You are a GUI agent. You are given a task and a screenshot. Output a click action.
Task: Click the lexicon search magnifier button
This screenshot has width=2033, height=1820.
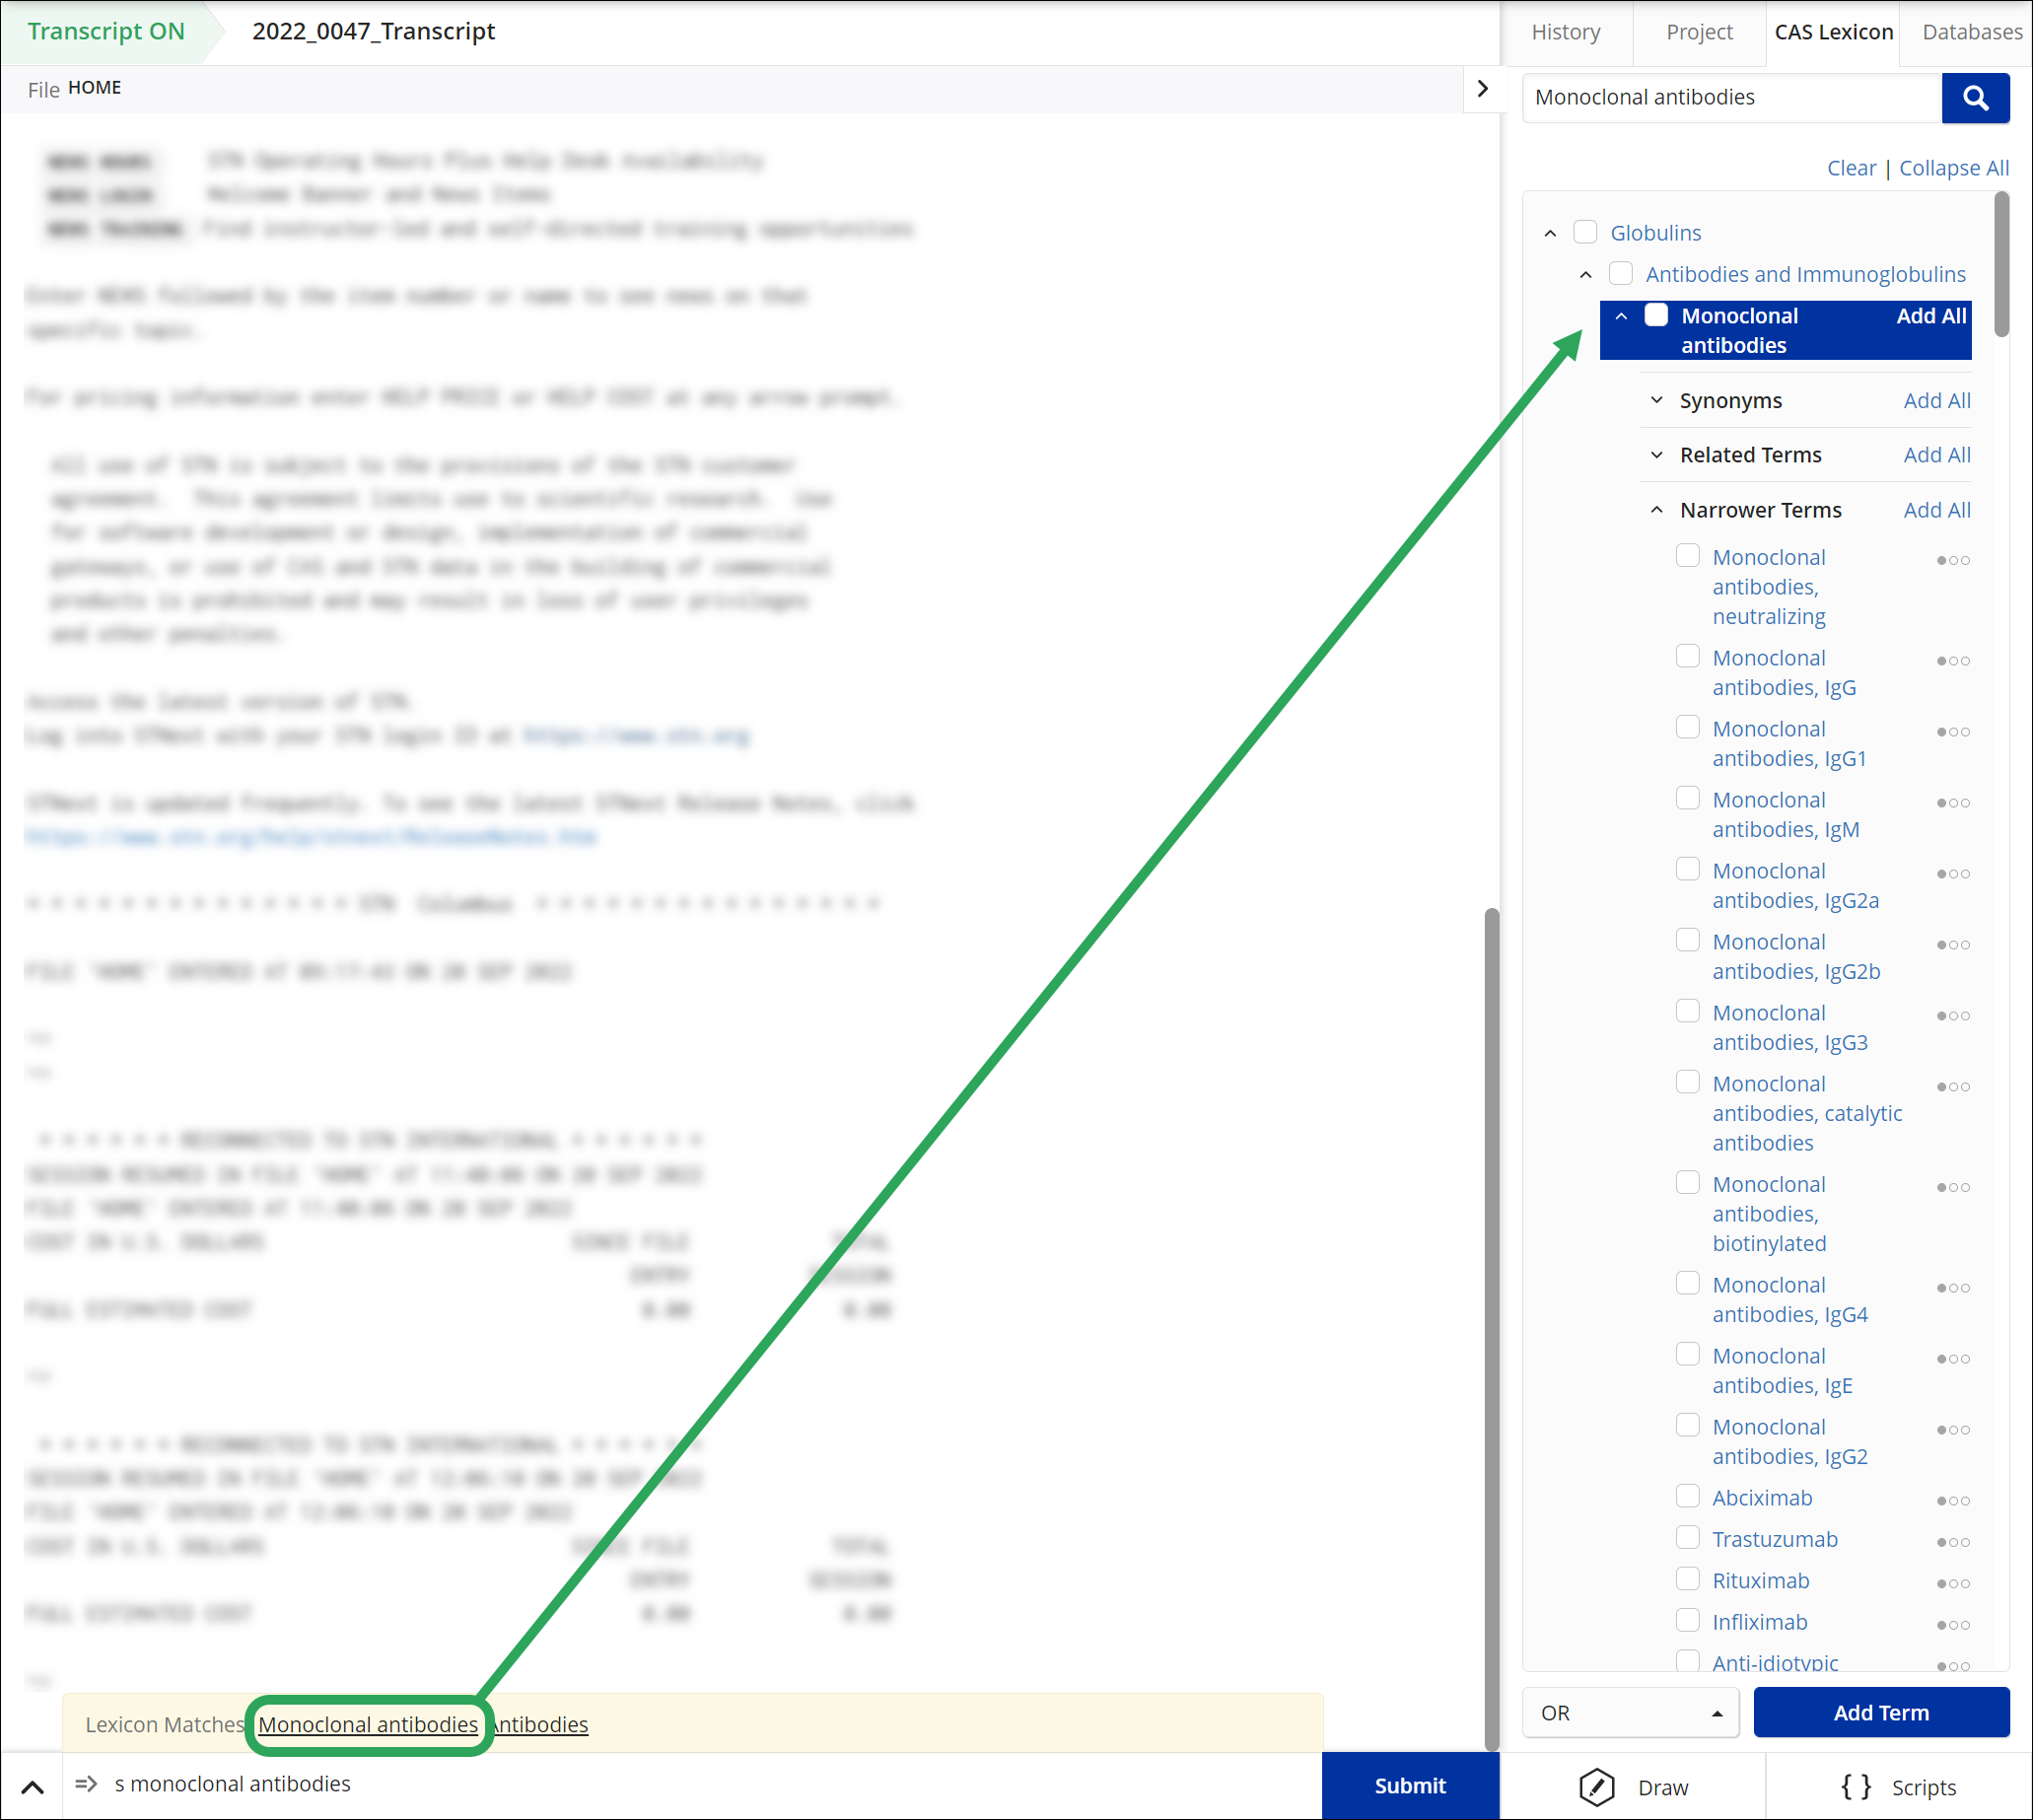1975,98
